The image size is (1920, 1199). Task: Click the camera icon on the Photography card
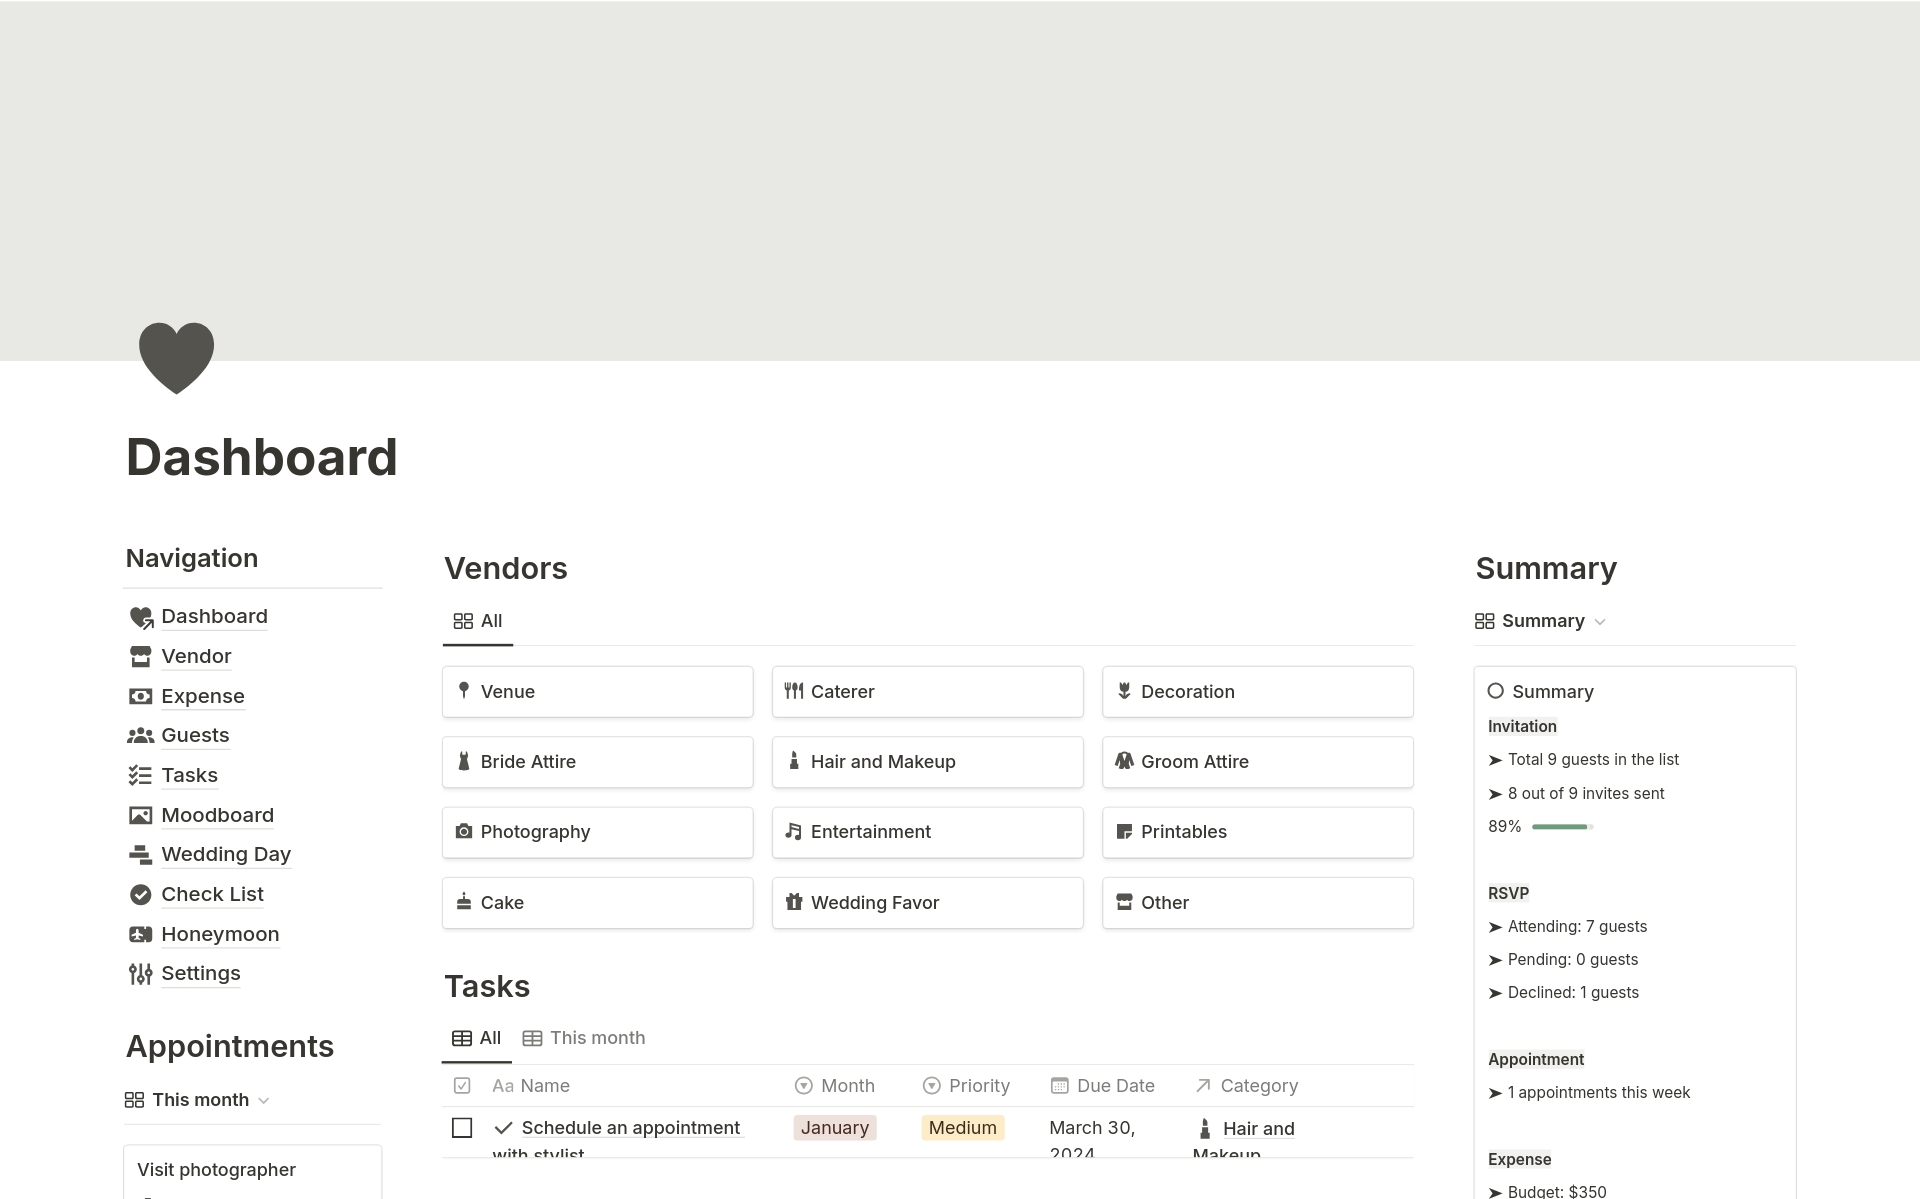pos(464,831)
